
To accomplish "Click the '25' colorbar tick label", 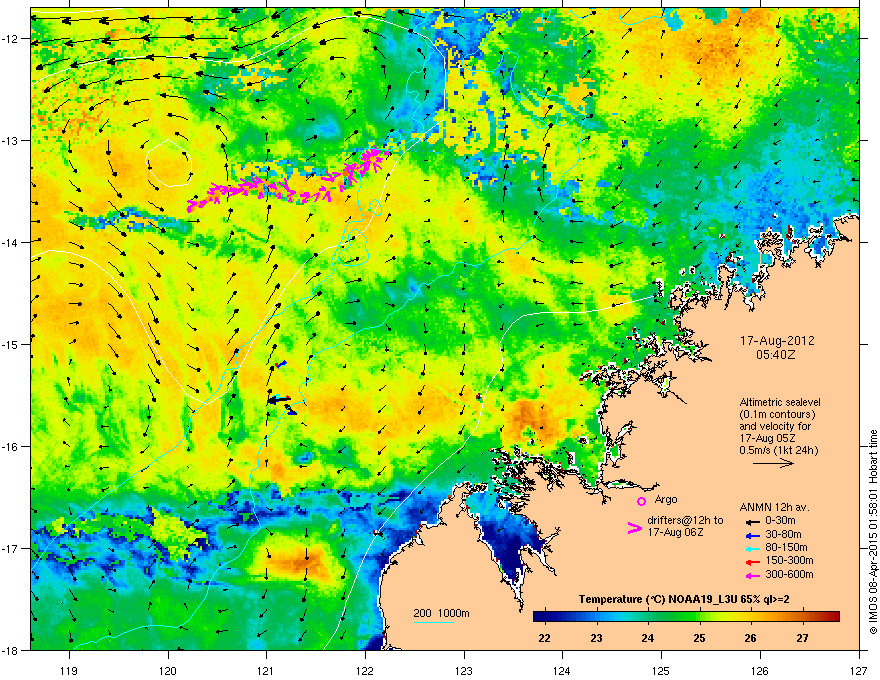I will [699, 638].
